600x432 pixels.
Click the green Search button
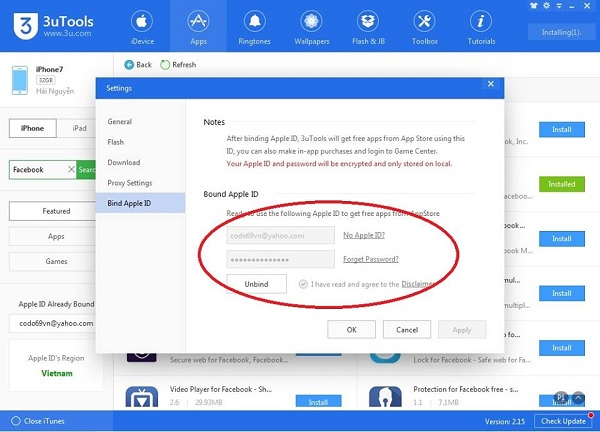point(86,170)
